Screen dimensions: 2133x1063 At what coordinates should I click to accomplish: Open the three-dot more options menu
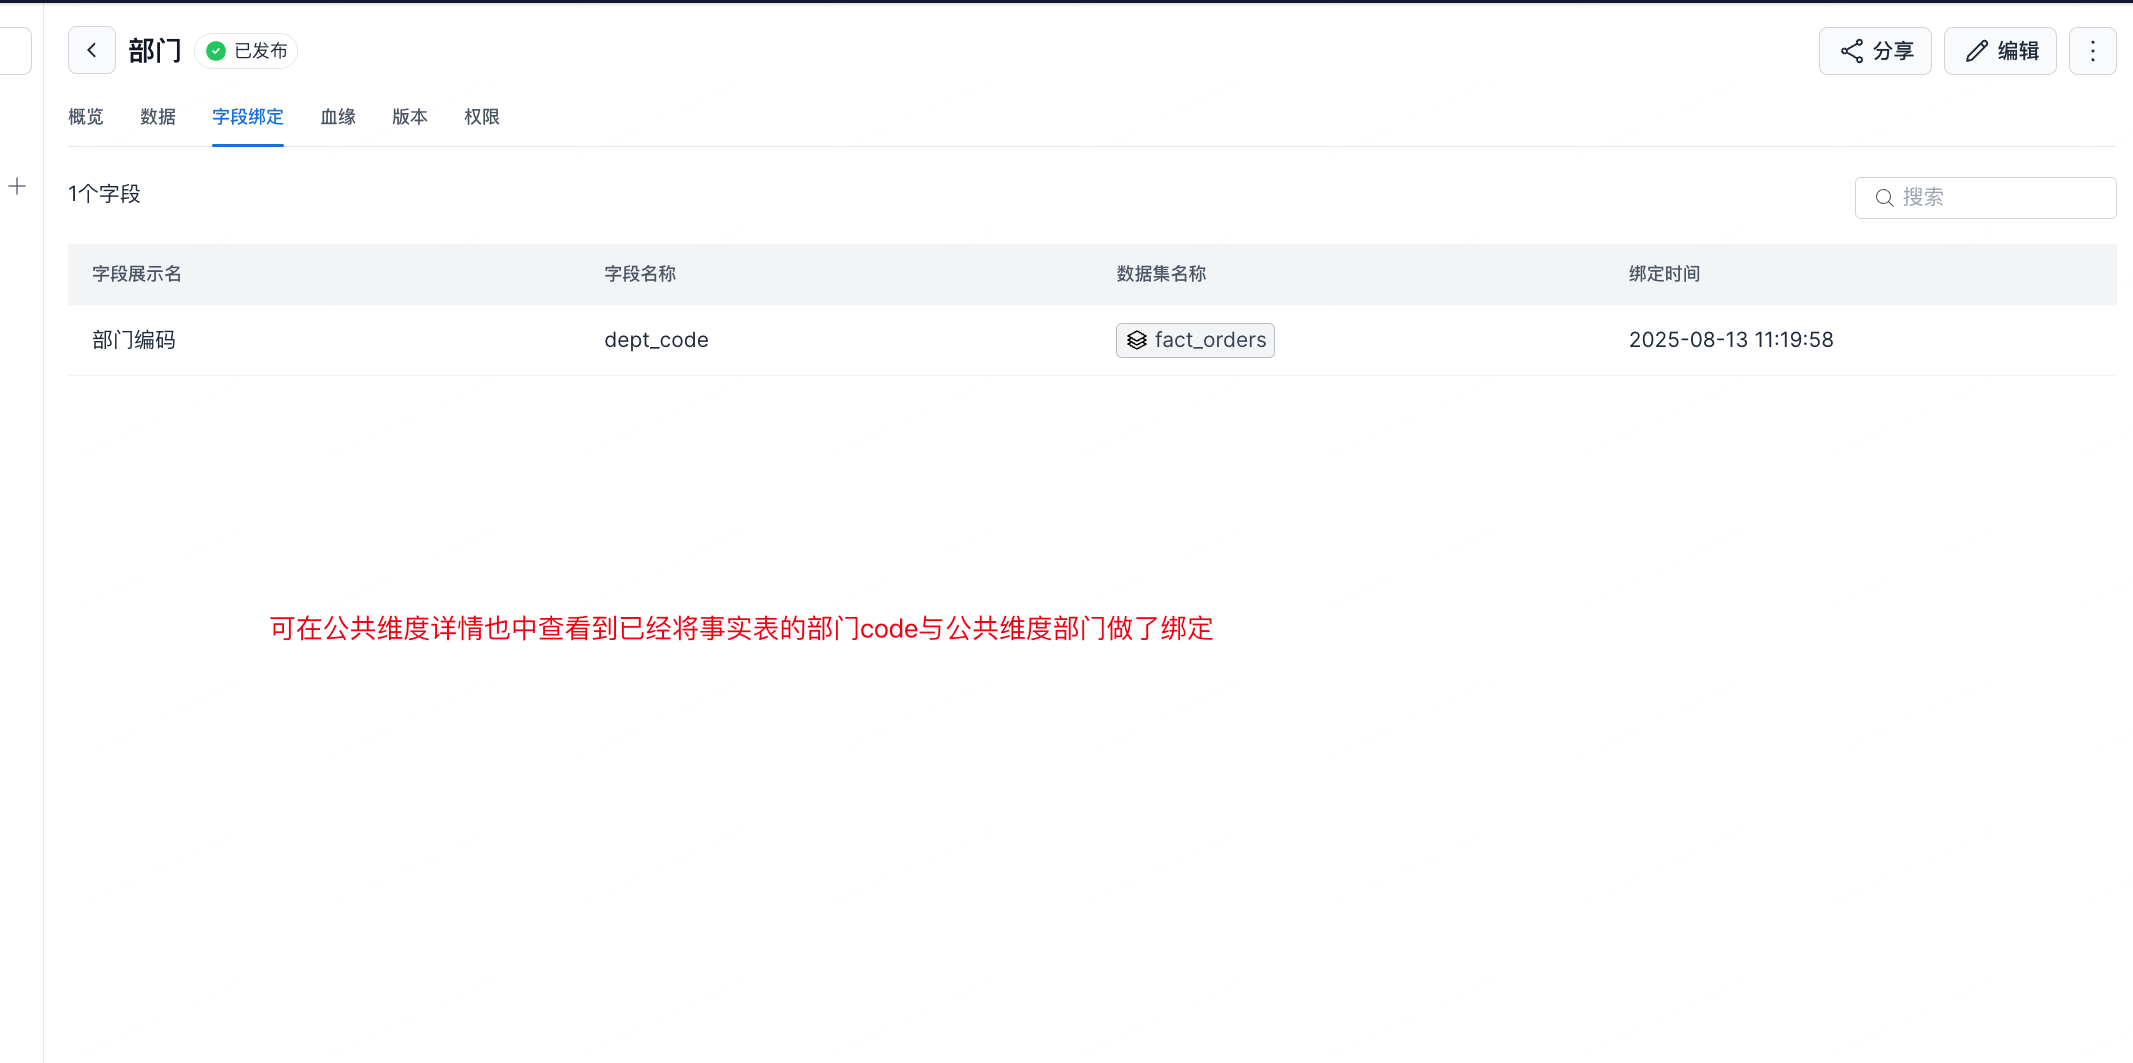(x=2092, y=51)
